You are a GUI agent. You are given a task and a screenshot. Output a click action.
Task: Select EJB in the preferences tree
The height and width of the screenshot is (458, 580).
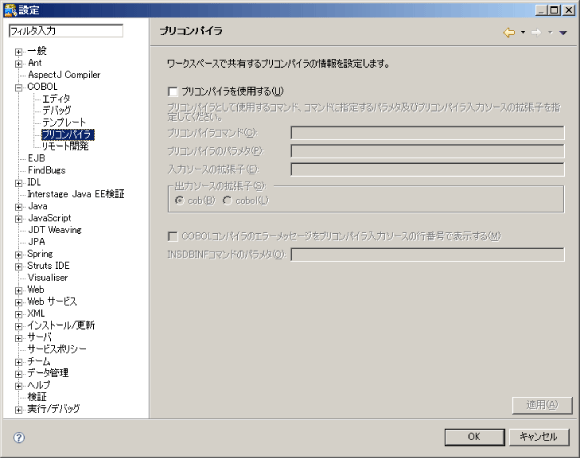[x=36, y=158]
